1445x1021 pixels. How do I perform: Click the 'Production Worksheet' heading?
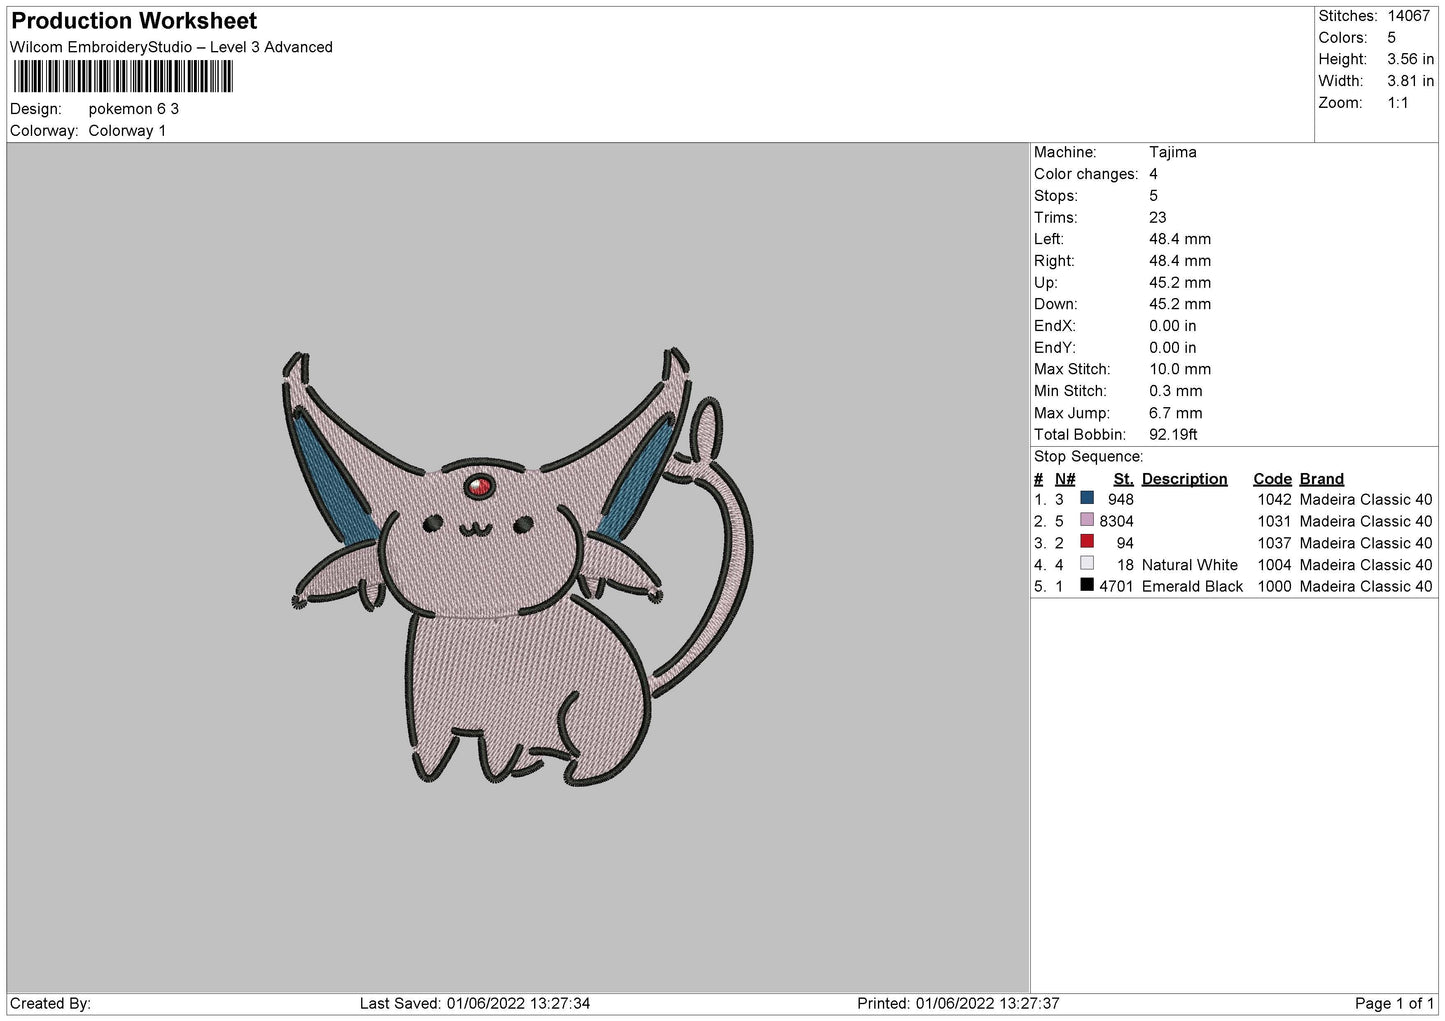click(134, 21)
